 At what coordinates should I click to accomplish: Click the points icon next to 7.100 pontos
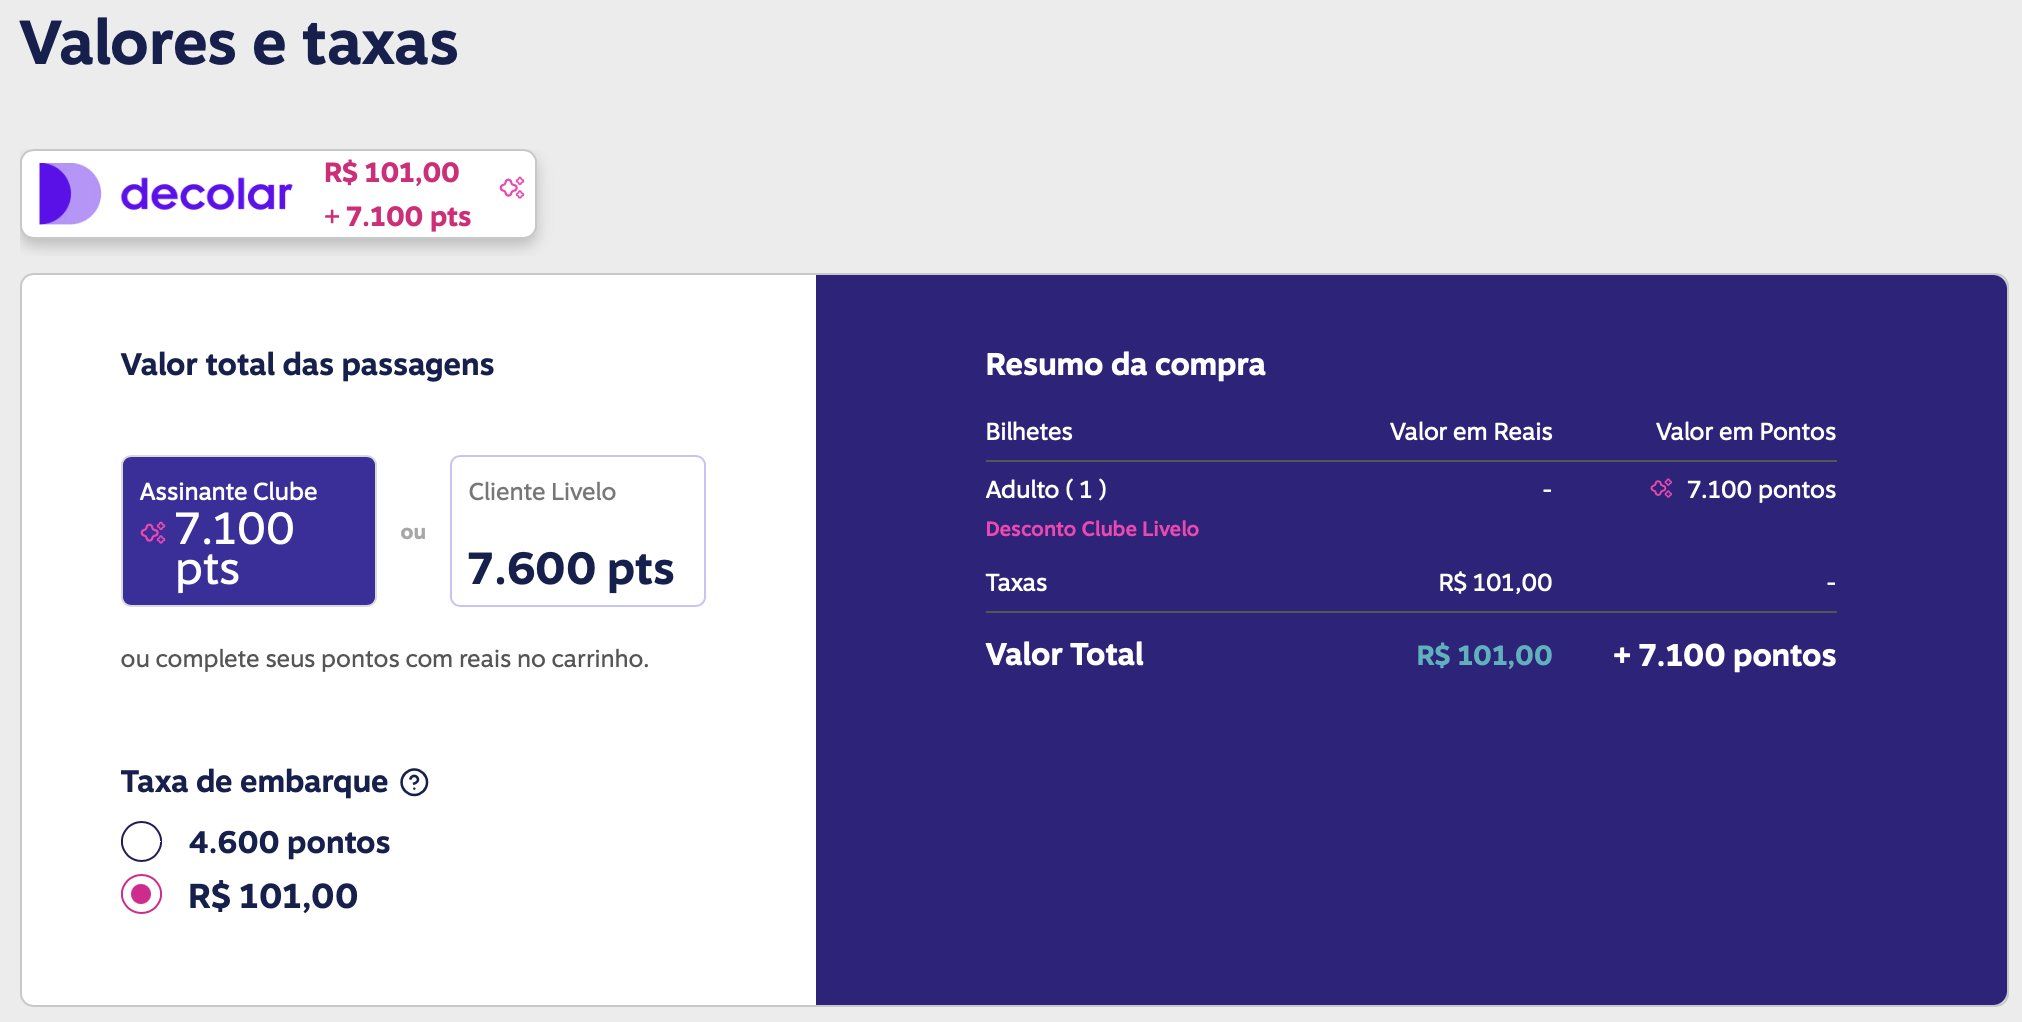[x=1661, y=488]
